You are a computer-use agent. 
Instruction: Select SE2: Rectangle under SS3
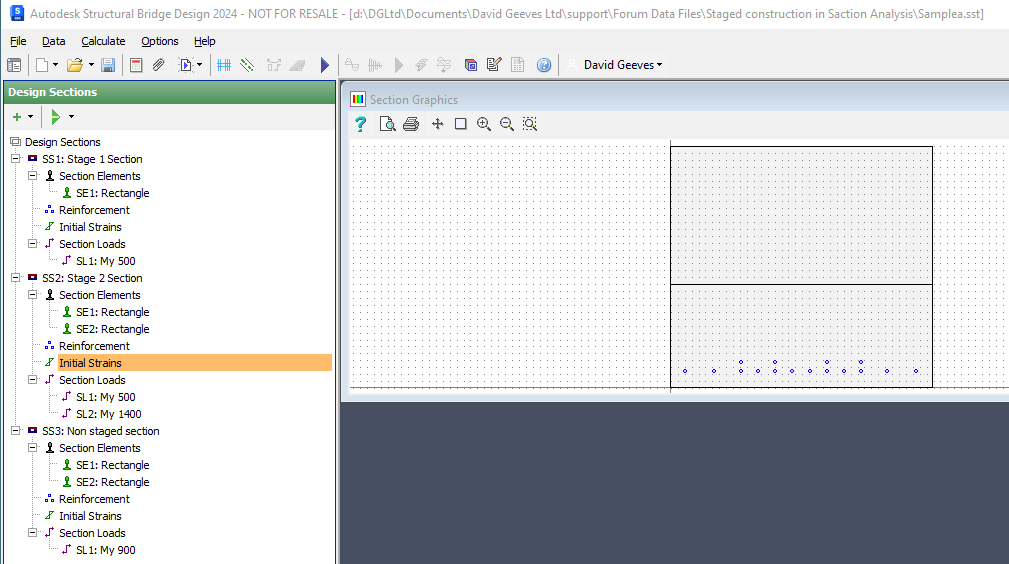[x=113, y=482]
